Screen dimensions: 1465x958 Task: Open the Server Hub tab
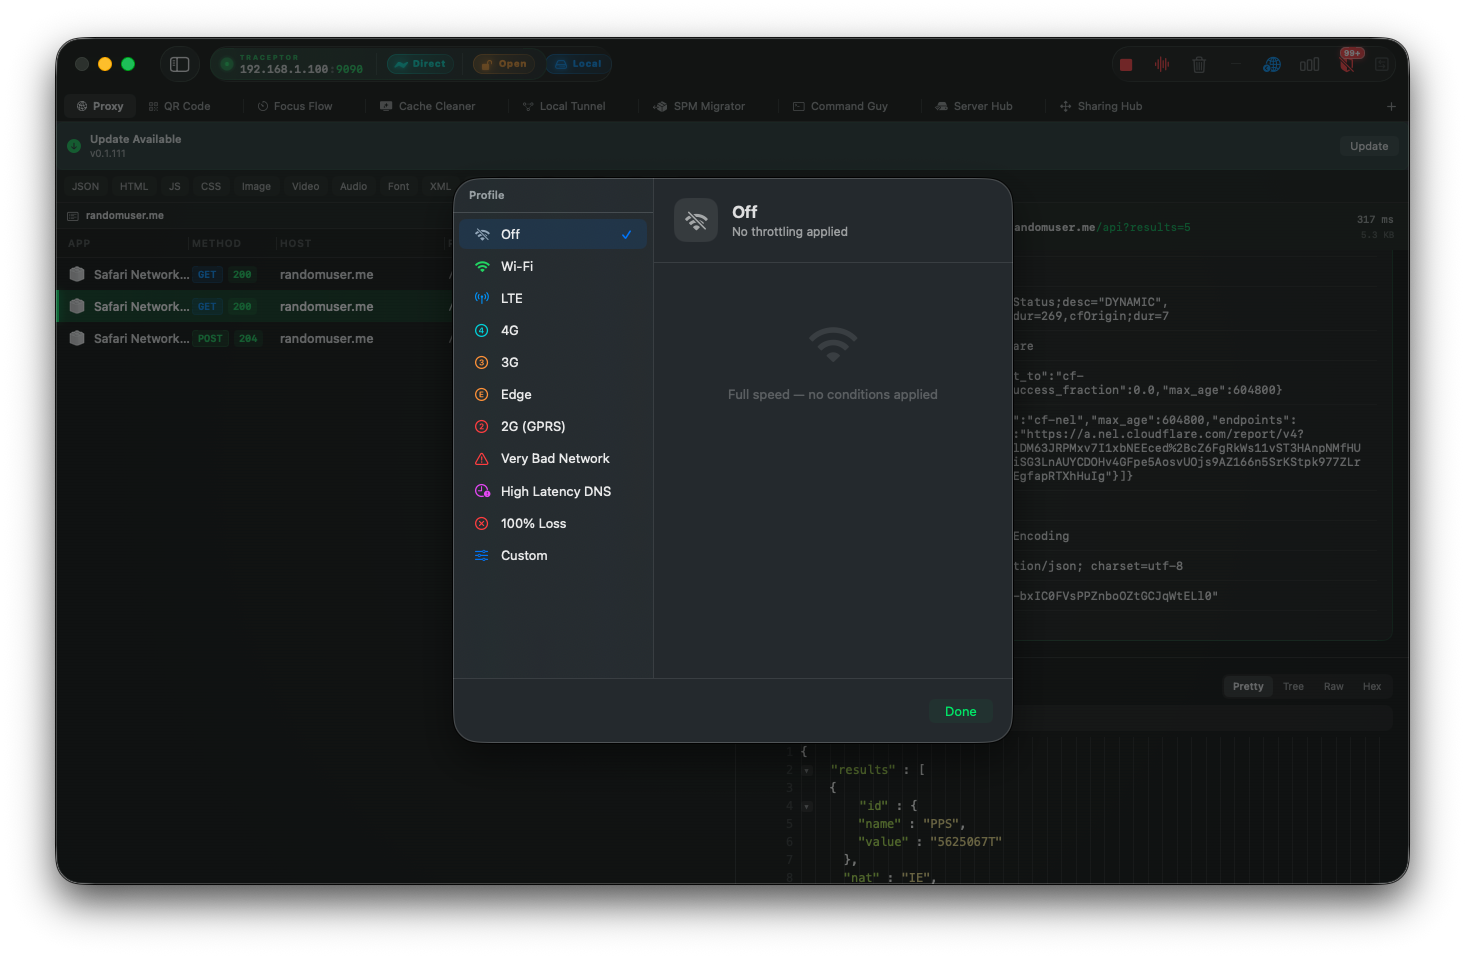click(x=974, y=106)
